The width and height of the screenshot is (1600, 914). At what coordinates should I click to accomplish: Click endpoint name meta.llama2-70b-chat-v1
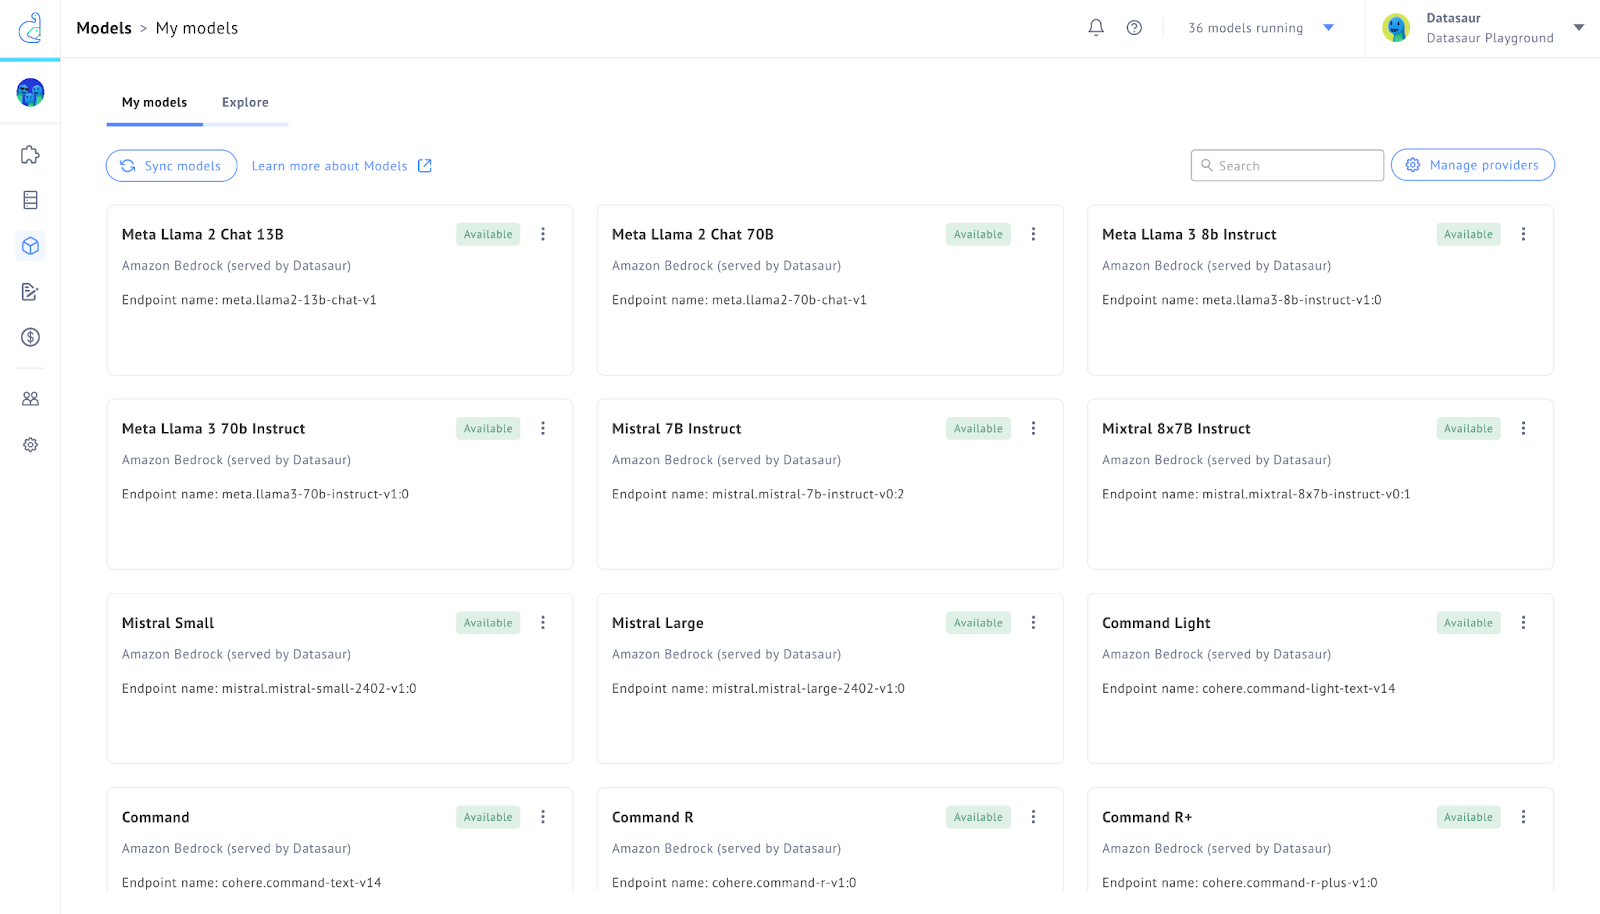(789, 300)
